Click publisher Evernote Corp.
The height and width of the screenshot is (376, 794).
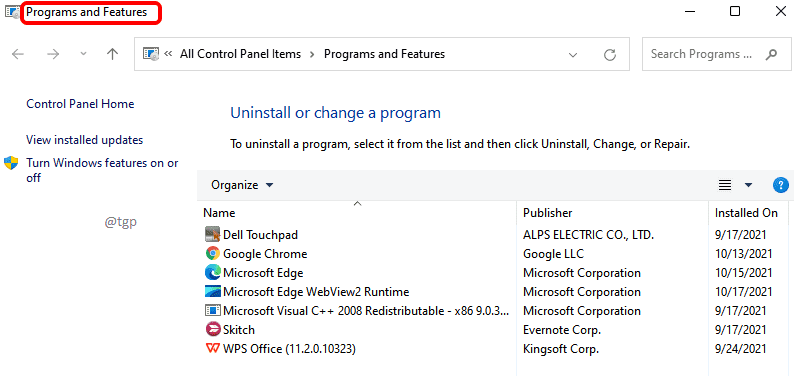click(562, 330)
